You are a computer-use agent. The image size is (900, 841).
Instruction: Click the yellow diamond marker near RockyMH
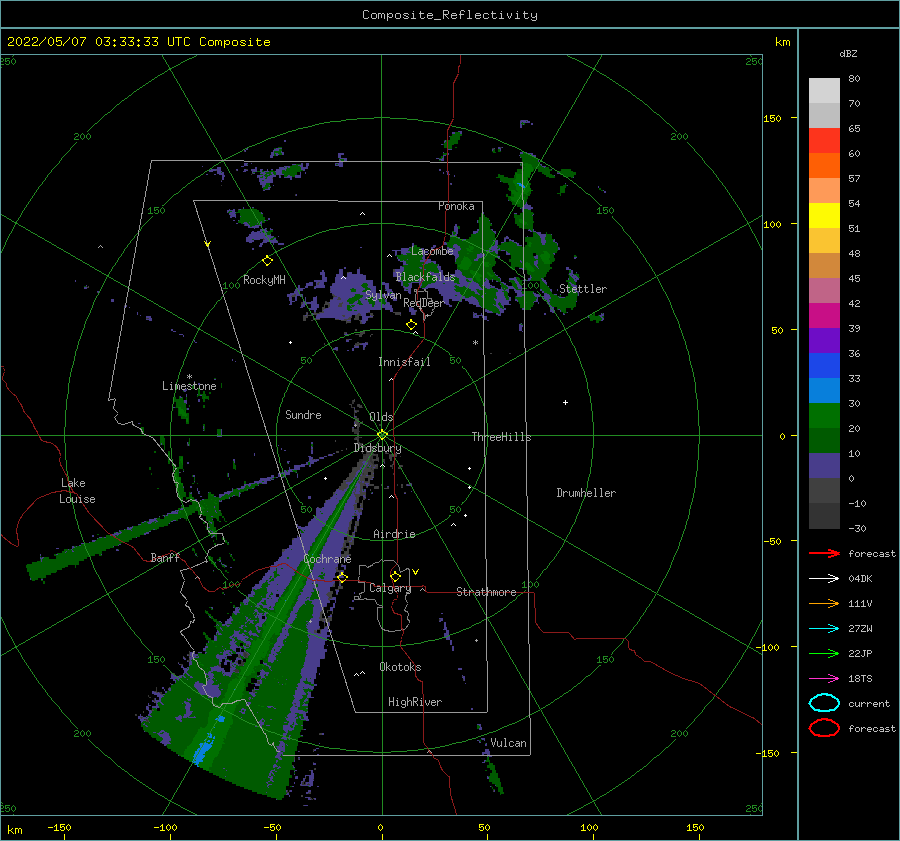tap(267, 261)
